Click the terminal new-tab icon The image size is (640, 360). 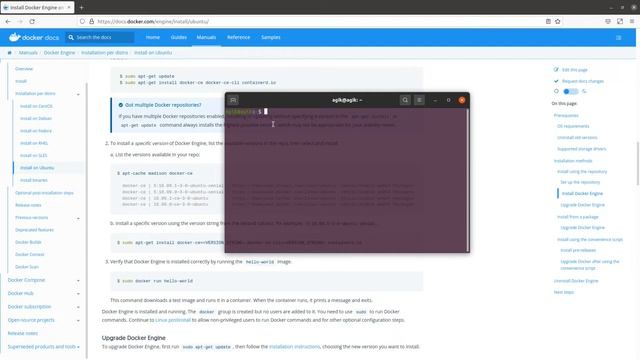[233, 100]
